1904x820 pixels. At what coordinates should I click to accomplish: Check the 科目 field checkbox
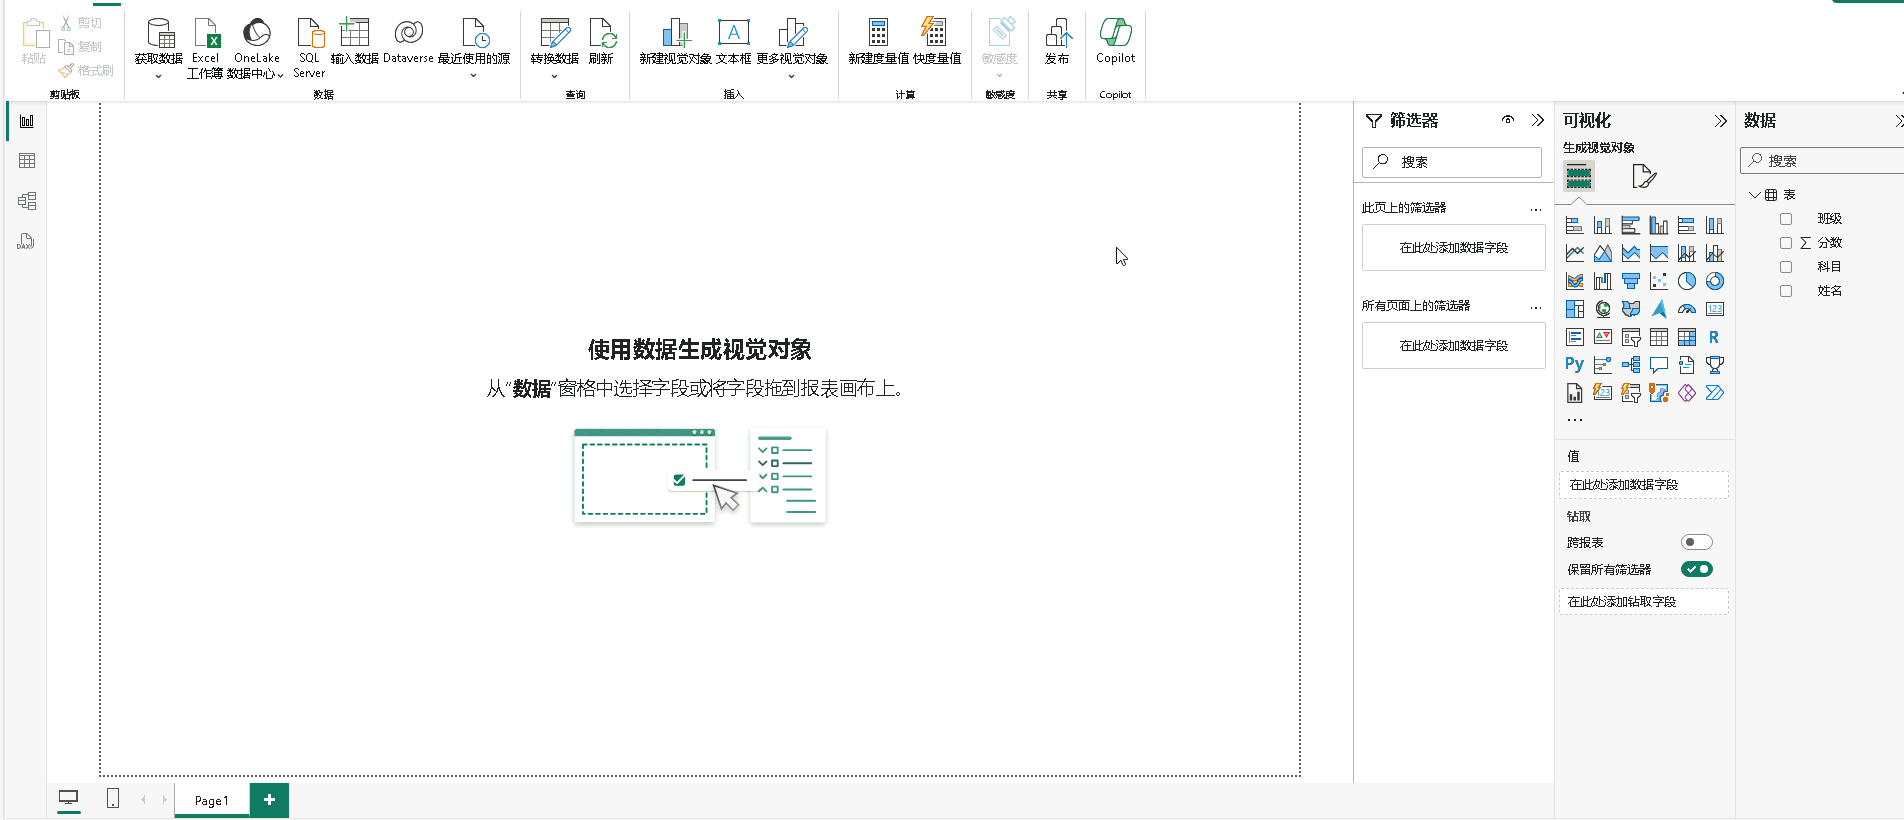(x=1786, y=267)
